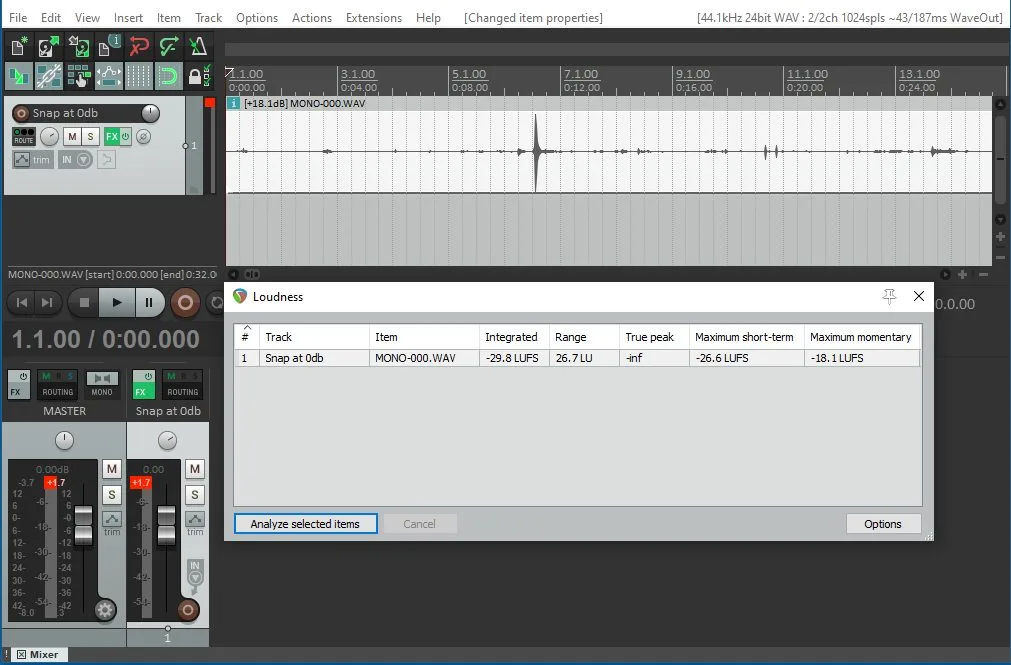Open track envelope trim button in track panel
The width and height of the screenshot is (1011, 665).
[33, 160]
